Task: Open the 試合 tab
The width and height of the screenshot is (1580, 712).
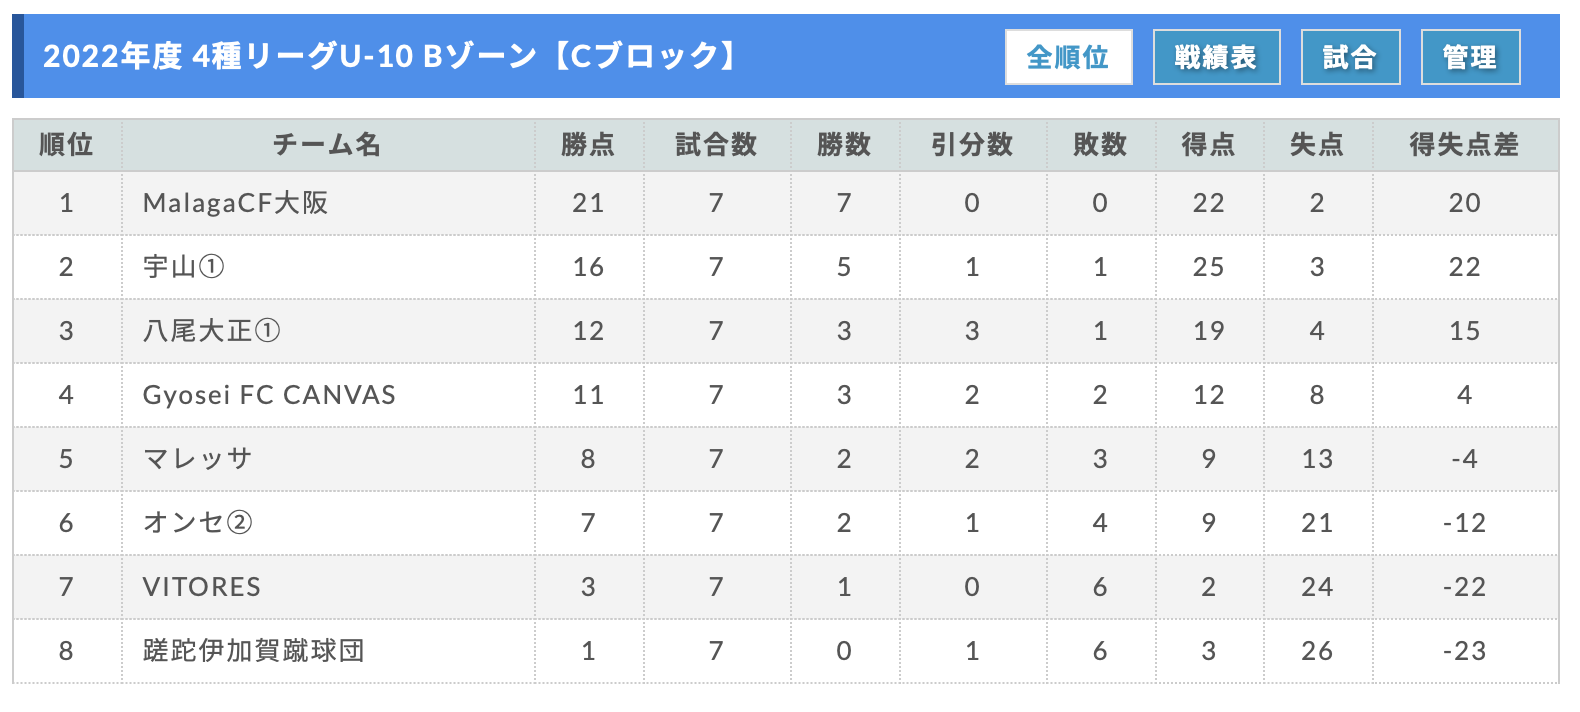Action: click(1350, 57)
